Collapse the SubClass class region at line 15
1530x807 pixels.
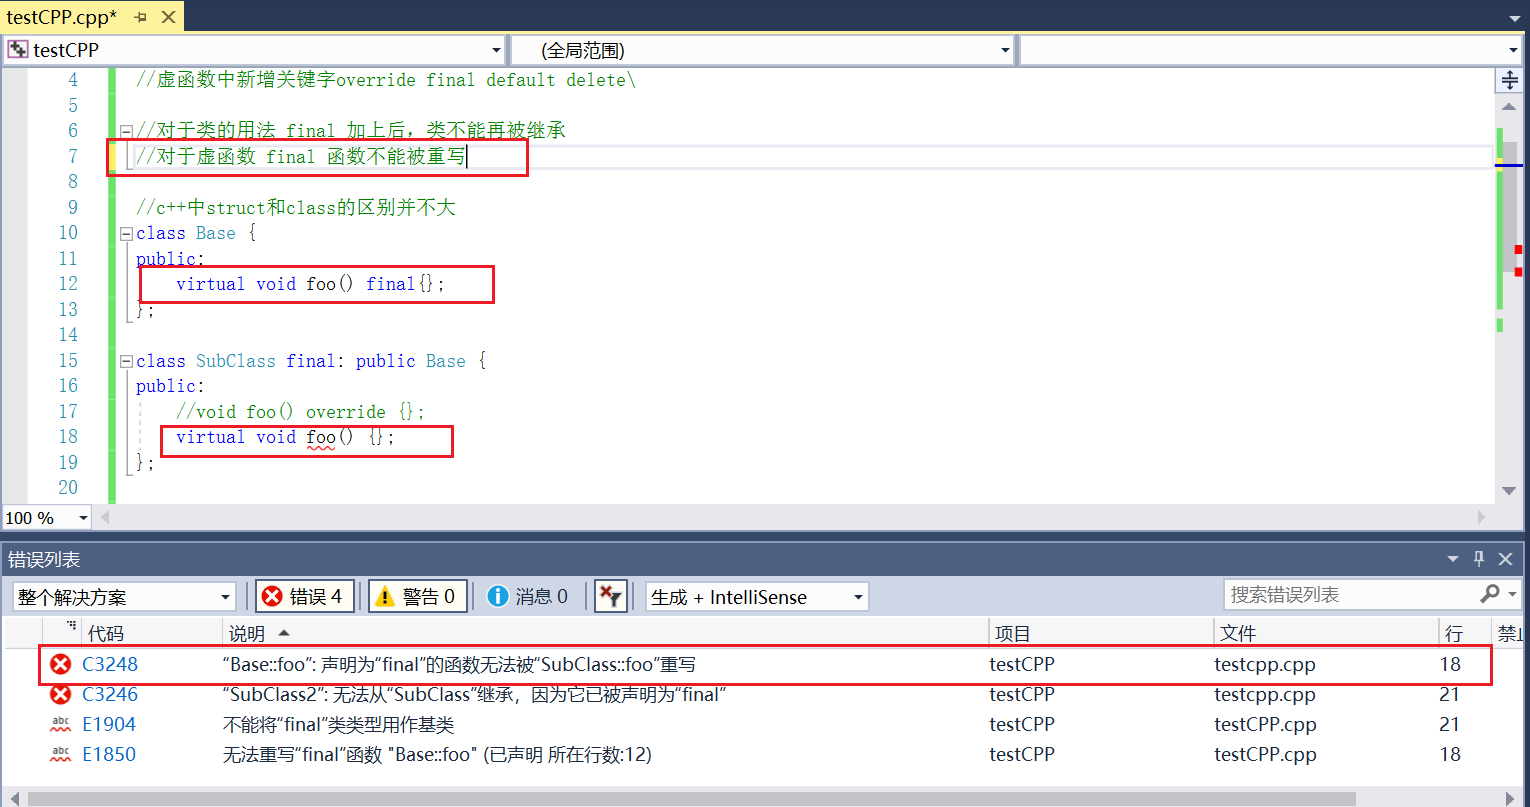pos(126,361)
